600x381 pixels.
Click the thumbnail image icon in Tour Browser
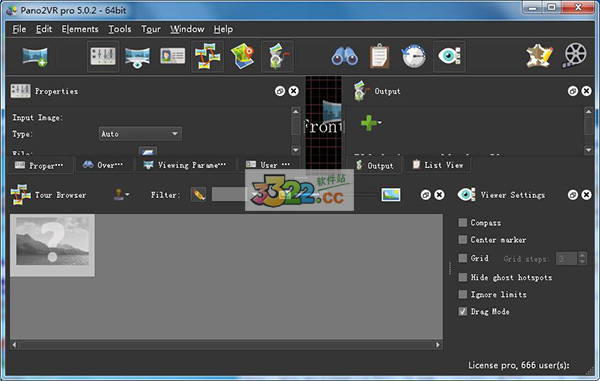pyautogui.click(x=391, y=195)
